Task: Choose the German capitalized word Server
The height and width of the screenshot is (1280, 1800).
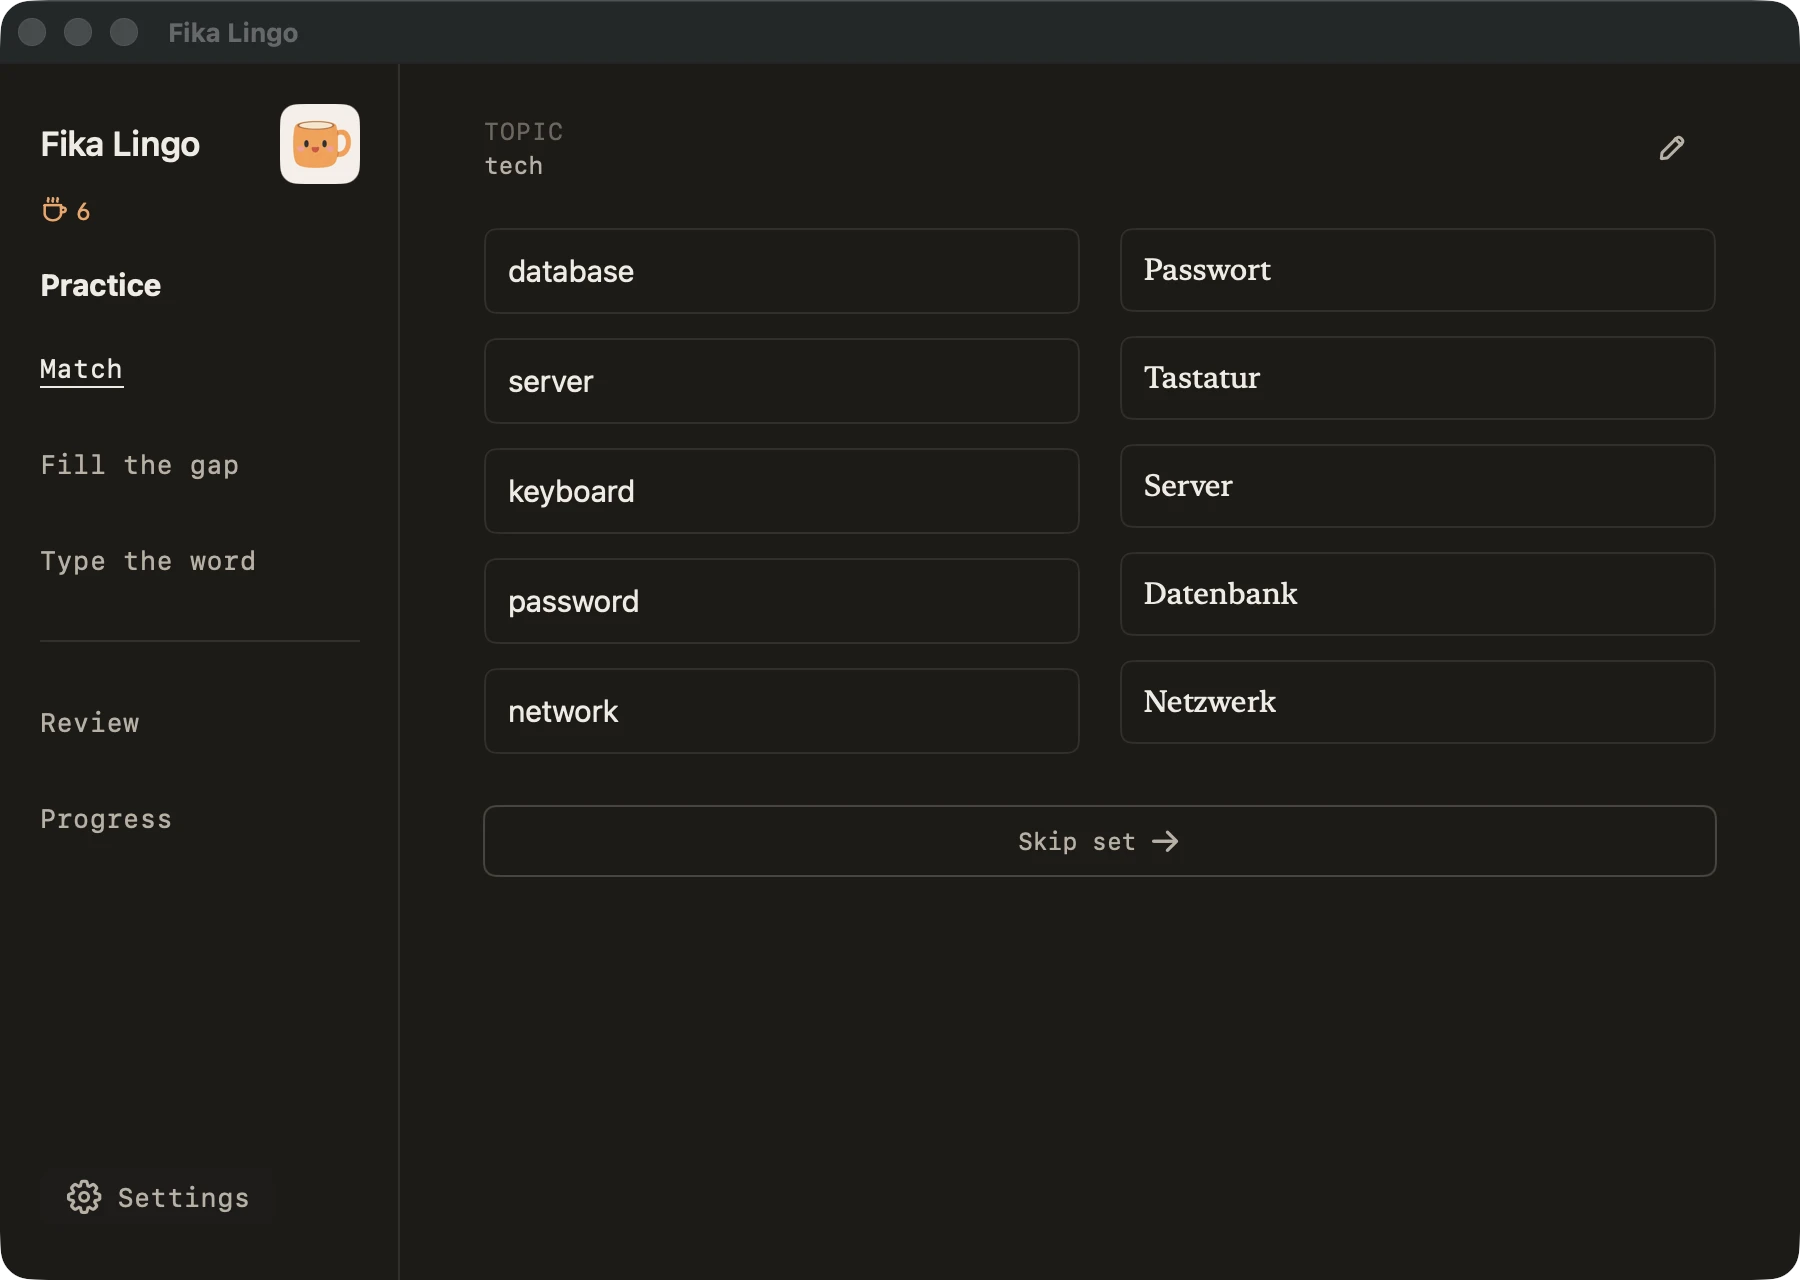Action: tap(1418, 486)
